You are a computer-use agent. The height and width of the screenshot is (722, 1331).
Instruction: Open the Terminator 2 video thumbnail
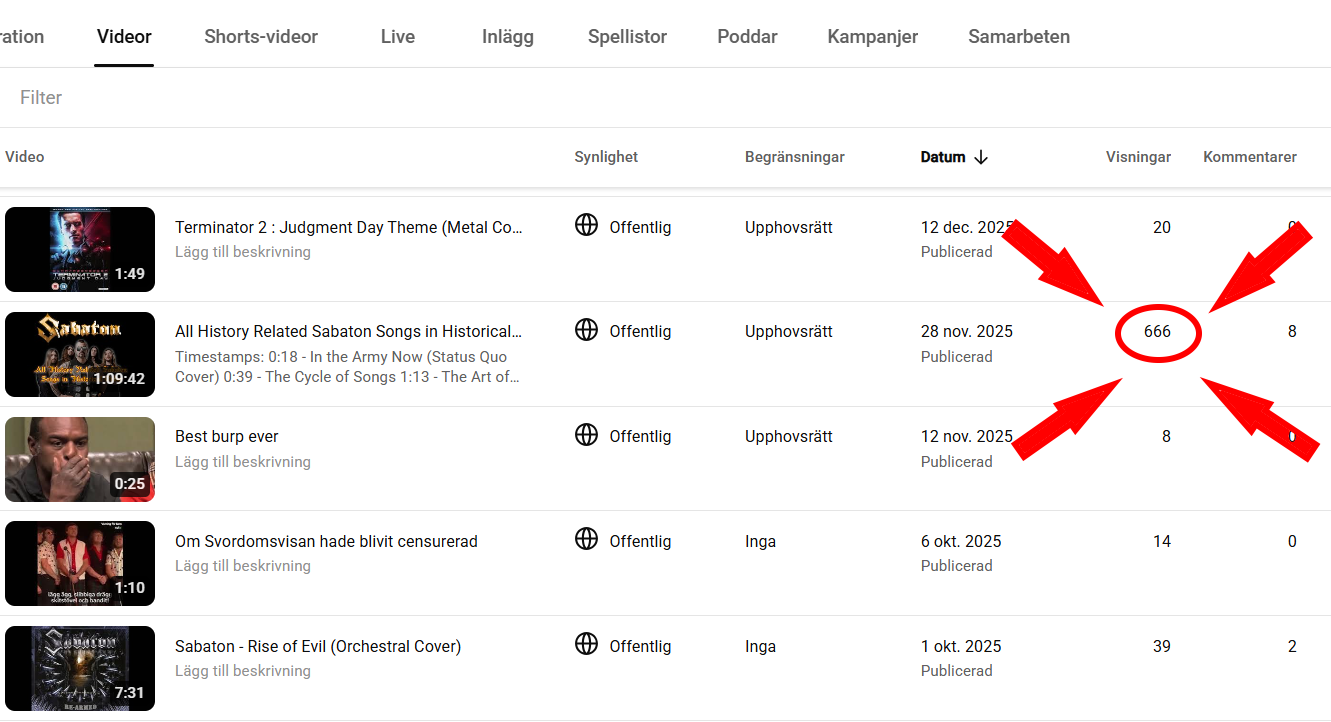tap(80, 249)
